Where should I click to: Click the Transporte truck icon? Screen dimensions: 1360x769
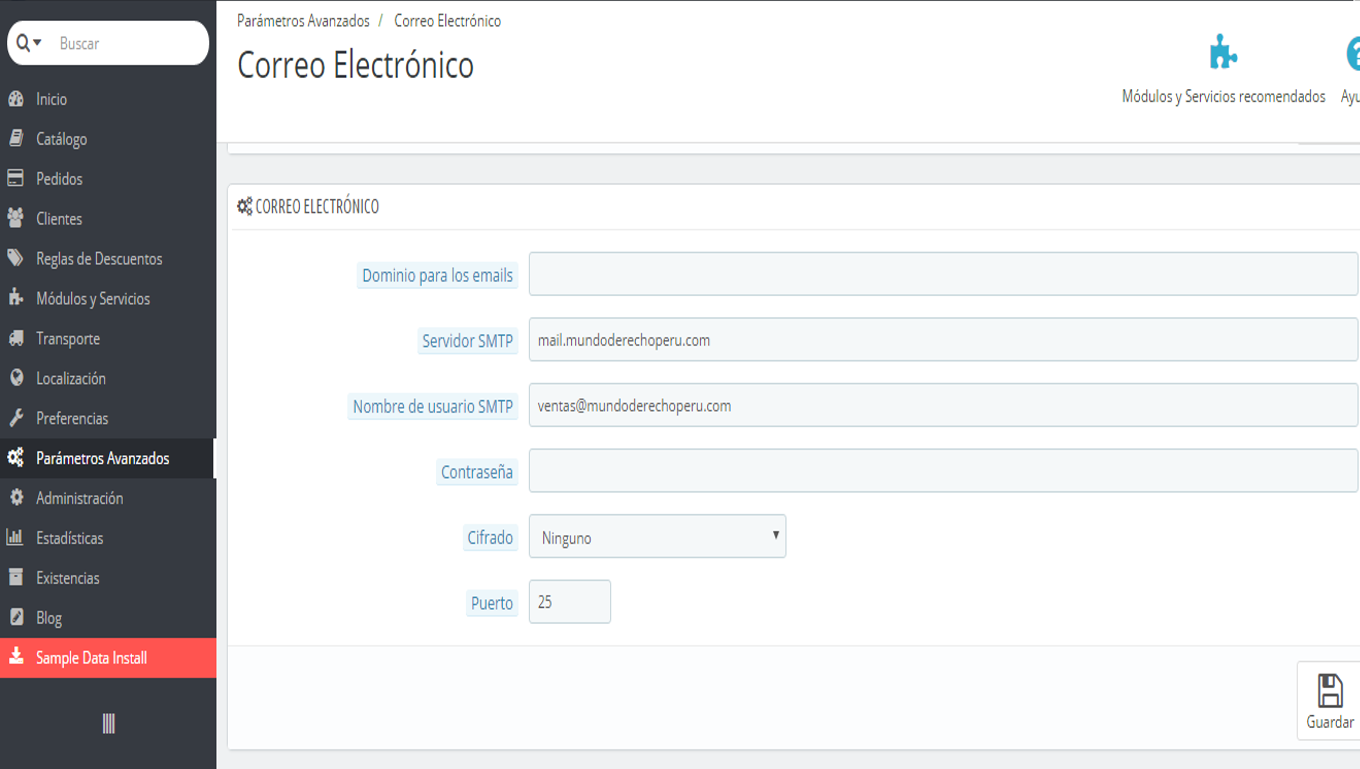click(x=16, y=339)
